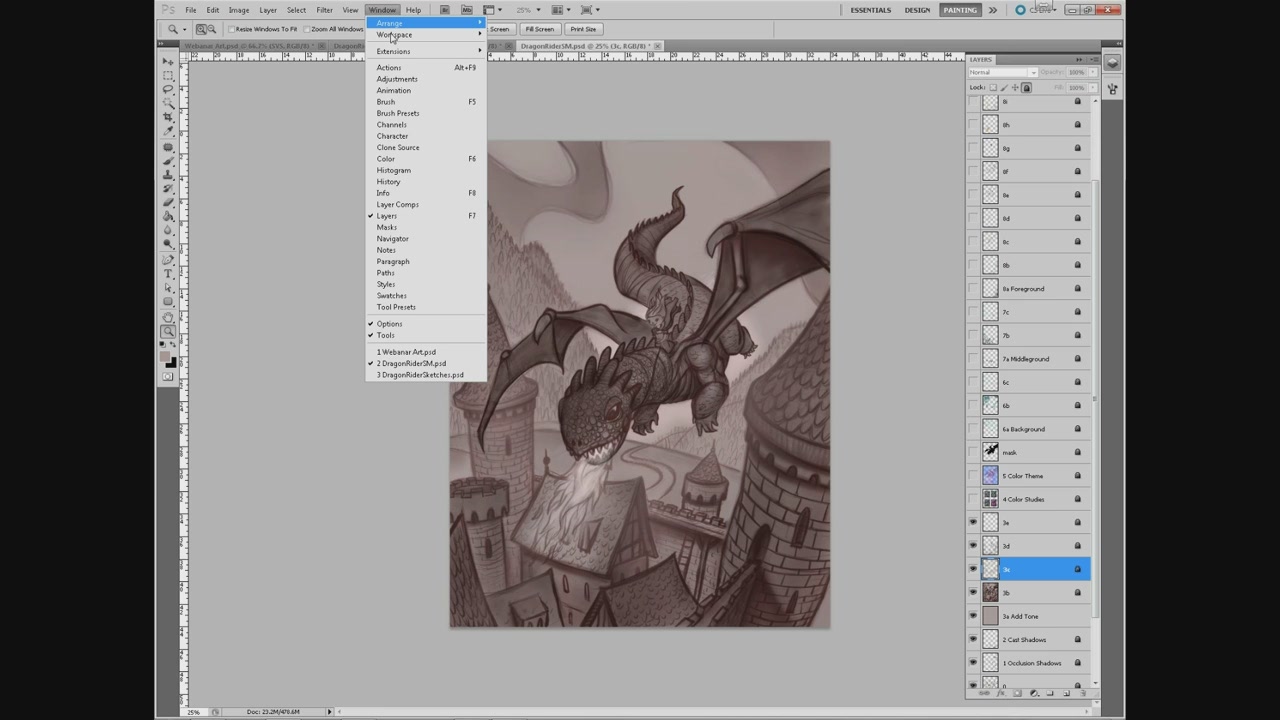Enable Resize Windows To Fit checkbox
Screen dimensions: 1280x720
pos(232,29)
